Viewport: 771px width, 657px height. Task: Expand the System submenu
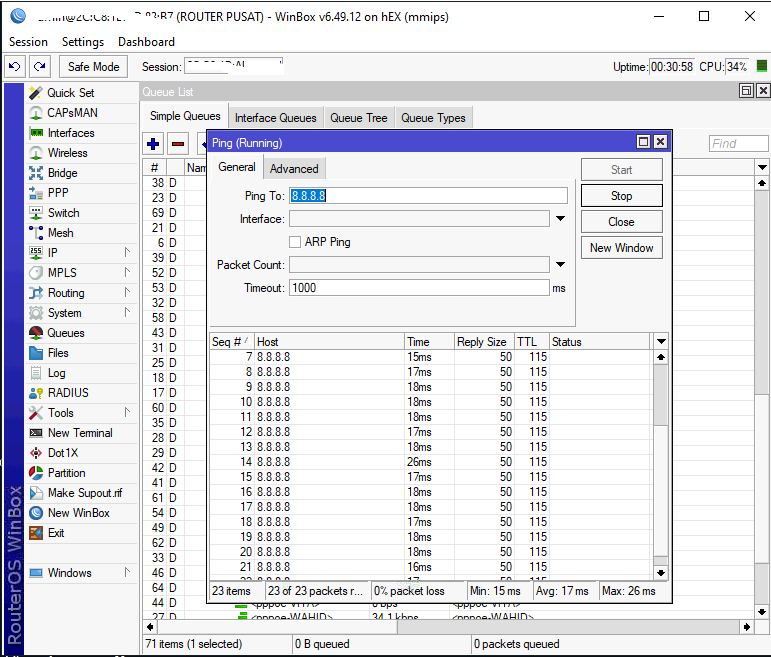(127, 312)
